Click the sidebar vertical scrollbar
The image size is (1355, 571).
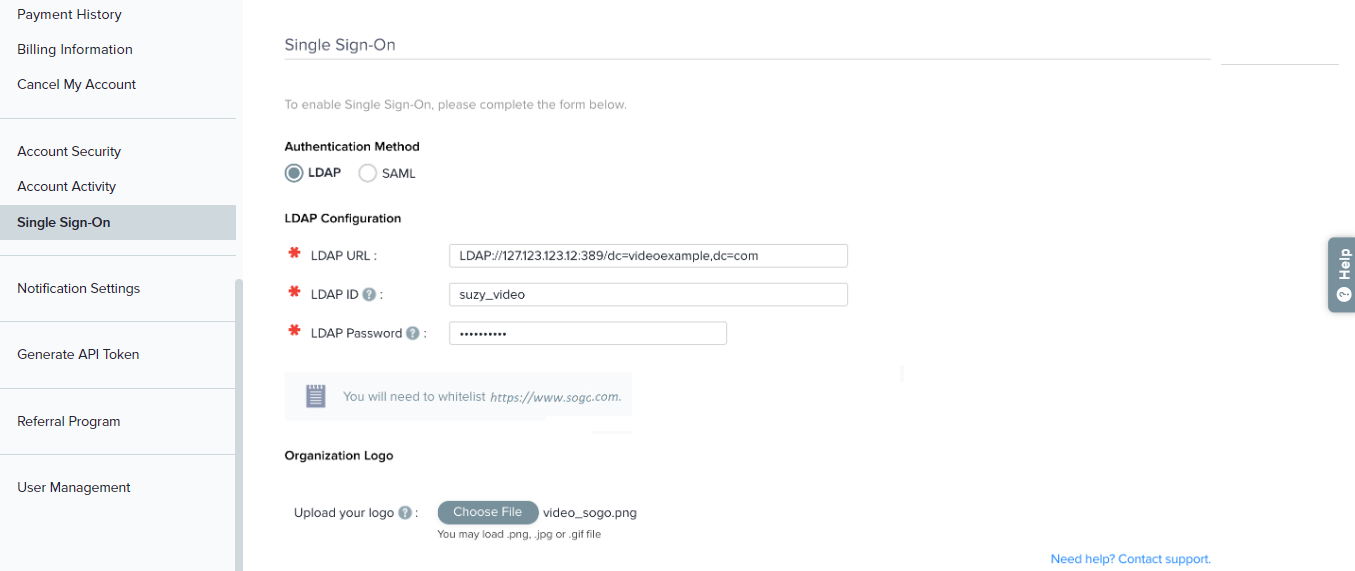pyautogui.click(x=239, y=420)
